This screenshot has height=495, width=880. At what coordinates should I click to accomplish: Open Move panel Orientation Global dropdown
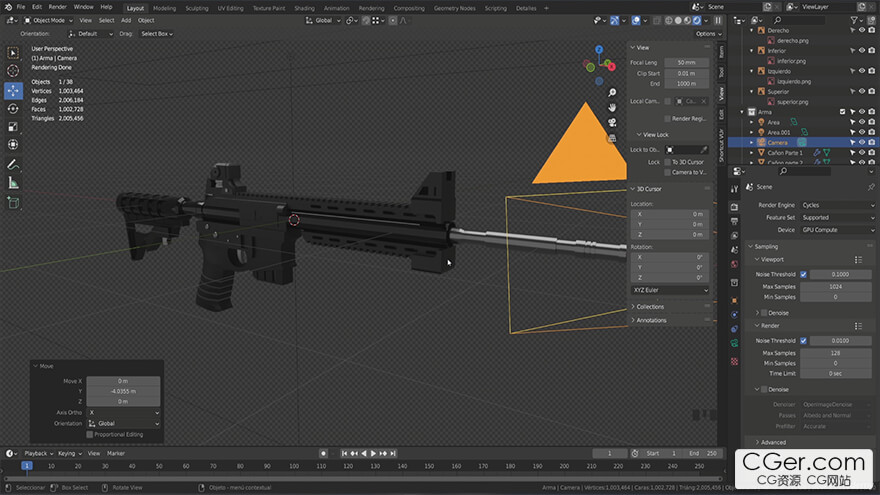[x=123, y=424]
